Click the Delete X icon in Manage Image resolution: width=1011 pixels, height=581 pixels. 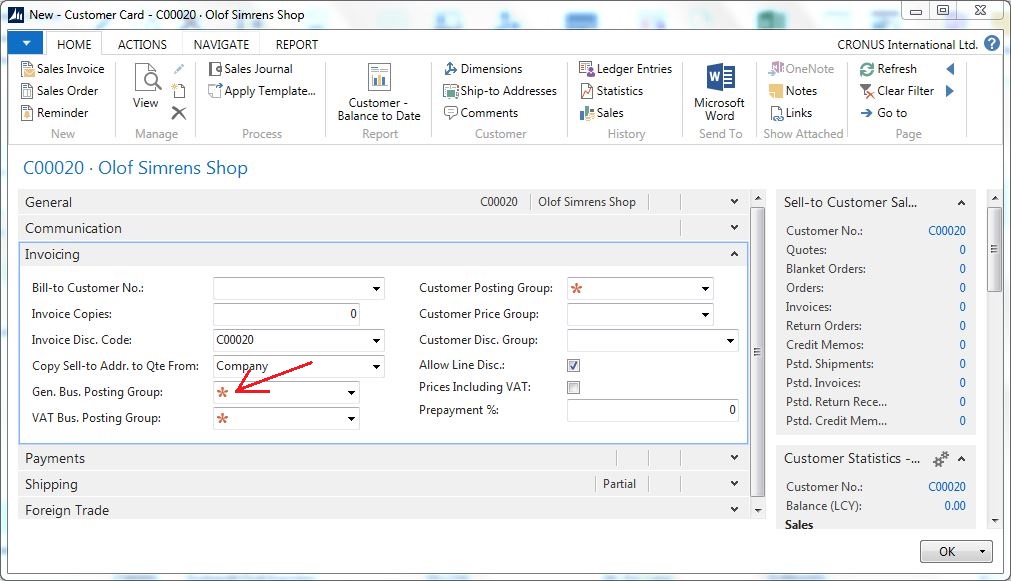pos(179,113)
